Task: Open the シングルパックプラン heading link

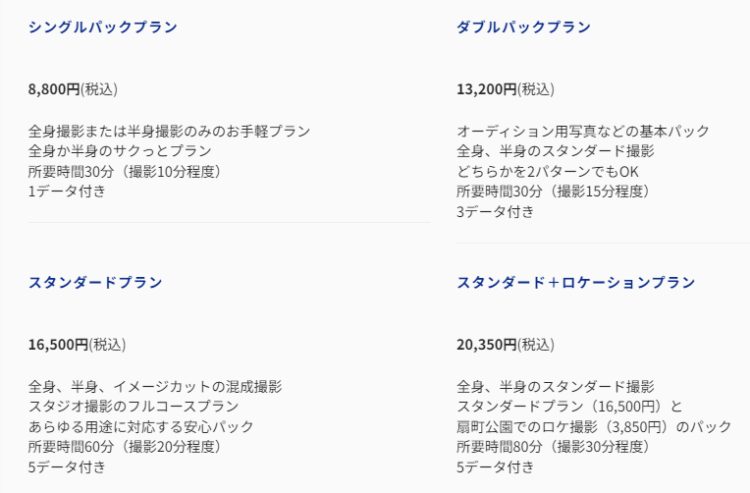Action: point(103,27)
